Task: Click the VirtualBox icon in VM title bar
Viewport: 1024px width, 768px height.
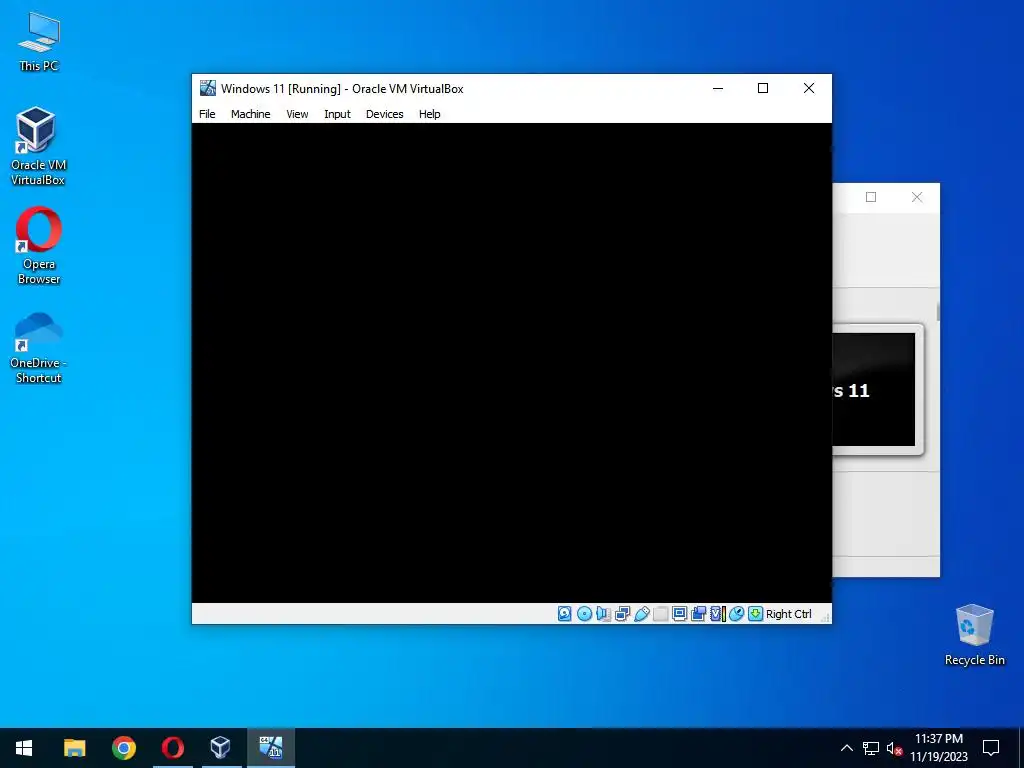Action: coord(208,88)
